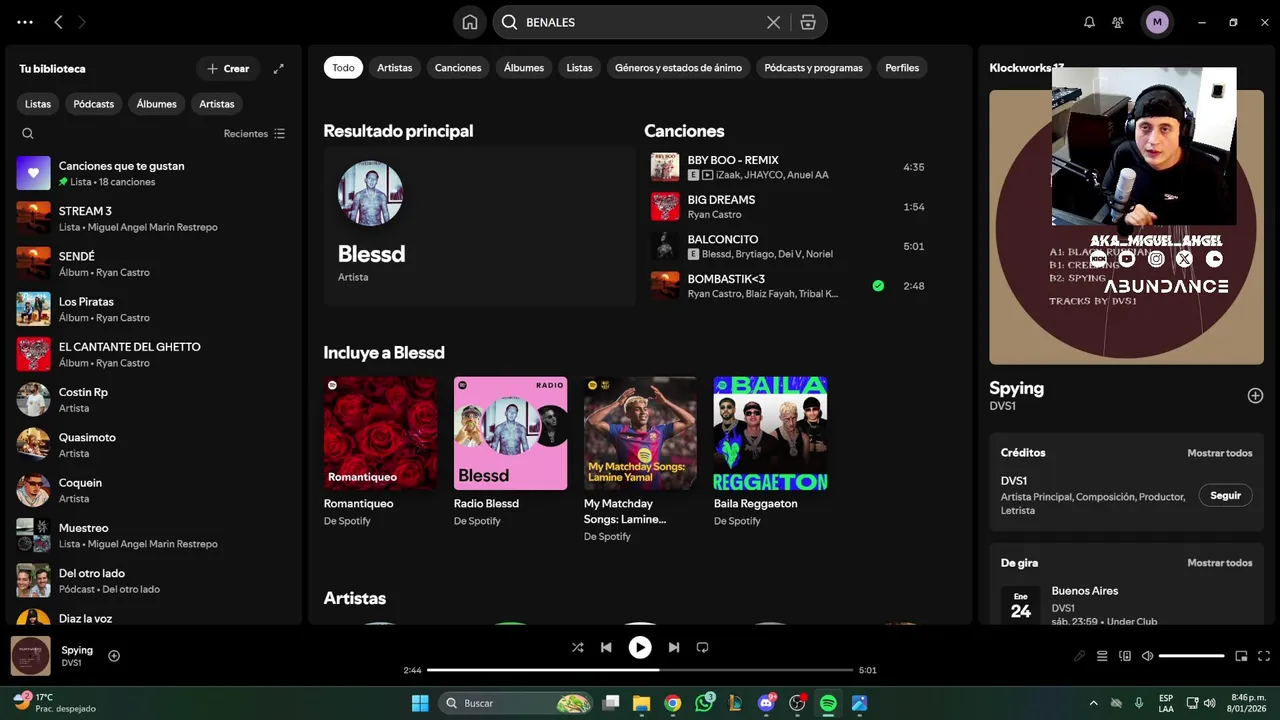
Task: Switch to the Artistas search tab
Action: 395,68
